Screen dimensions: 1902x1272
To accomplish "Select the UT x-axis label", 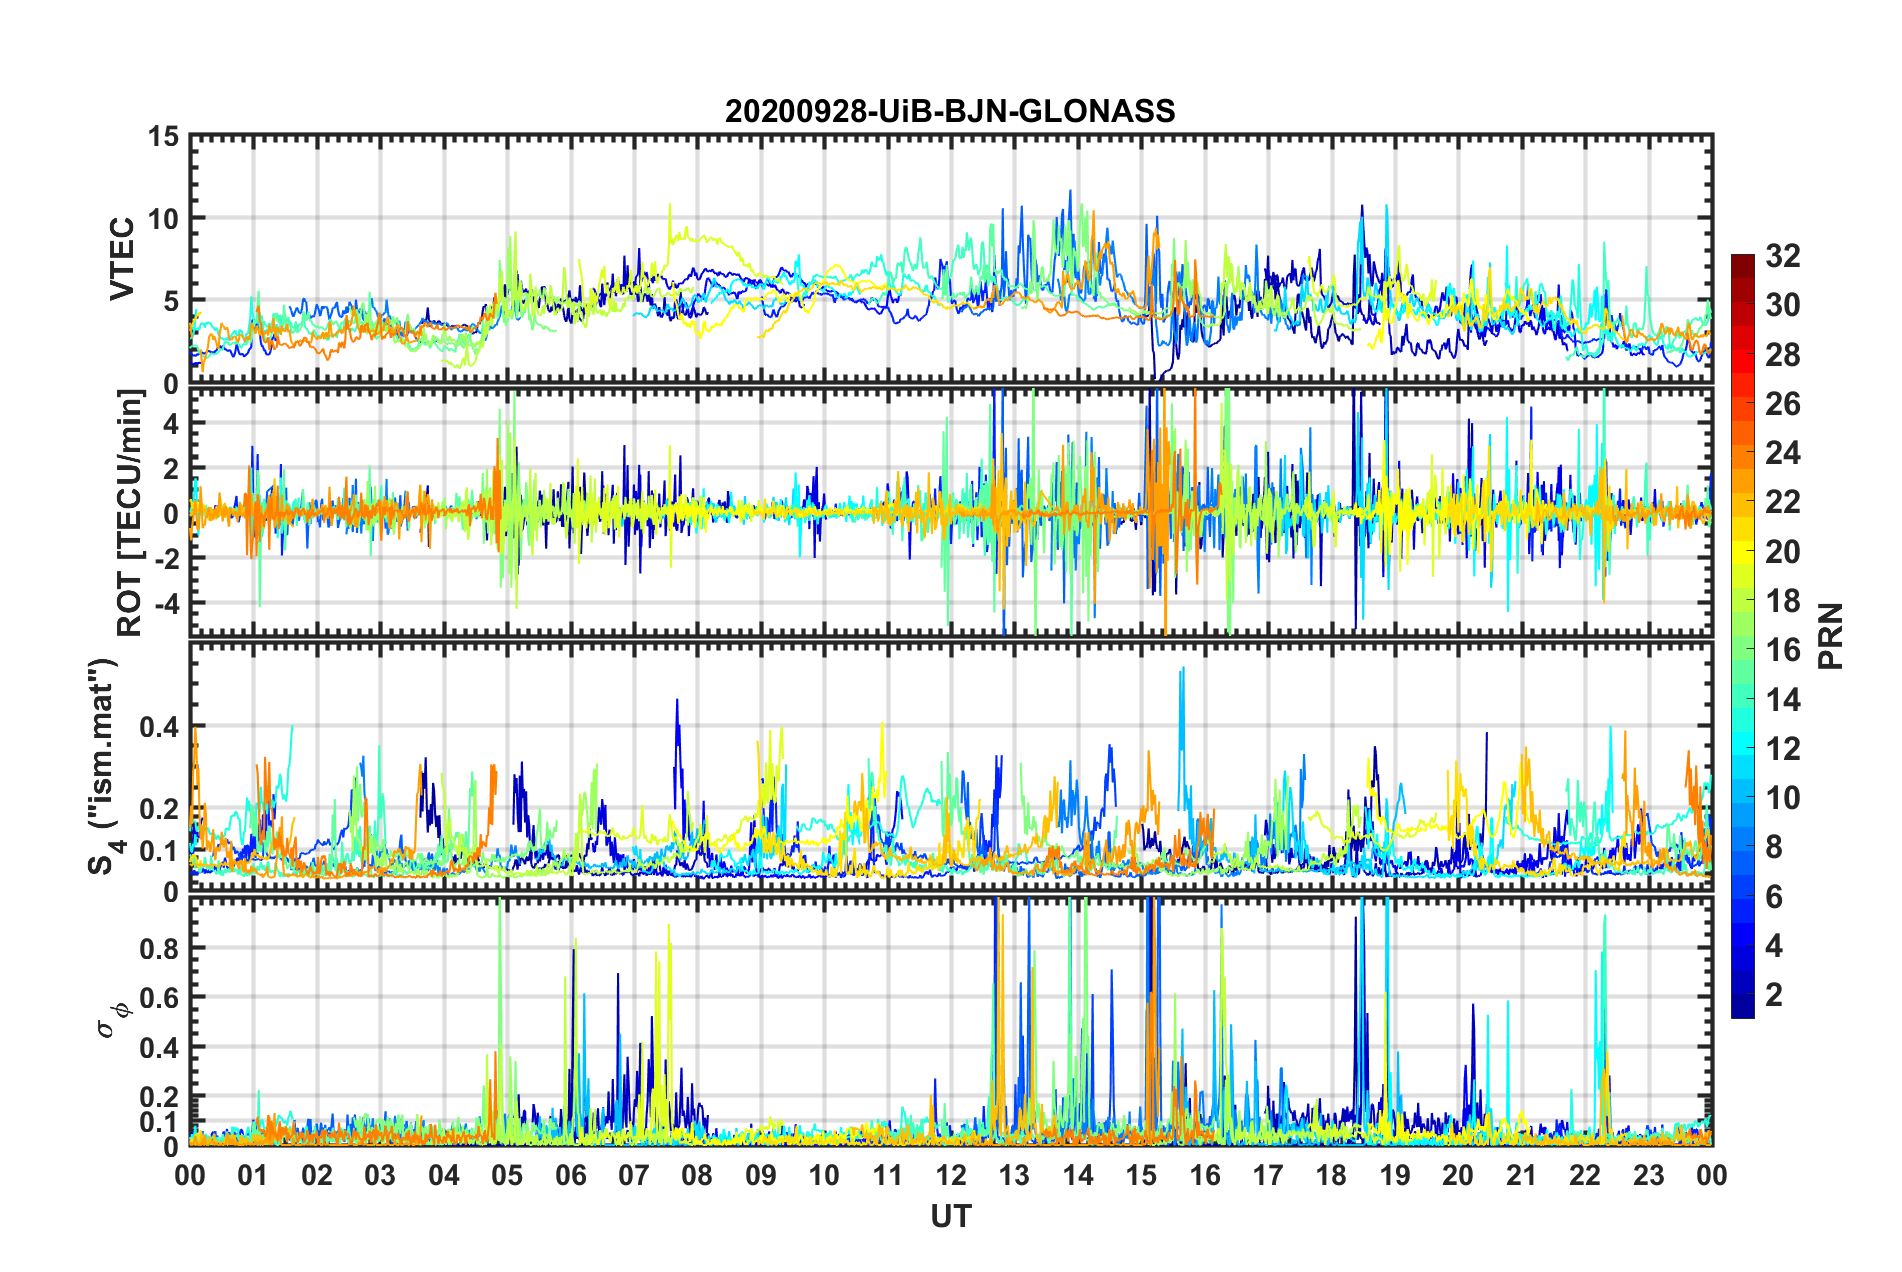I will tap(951, 1216).
